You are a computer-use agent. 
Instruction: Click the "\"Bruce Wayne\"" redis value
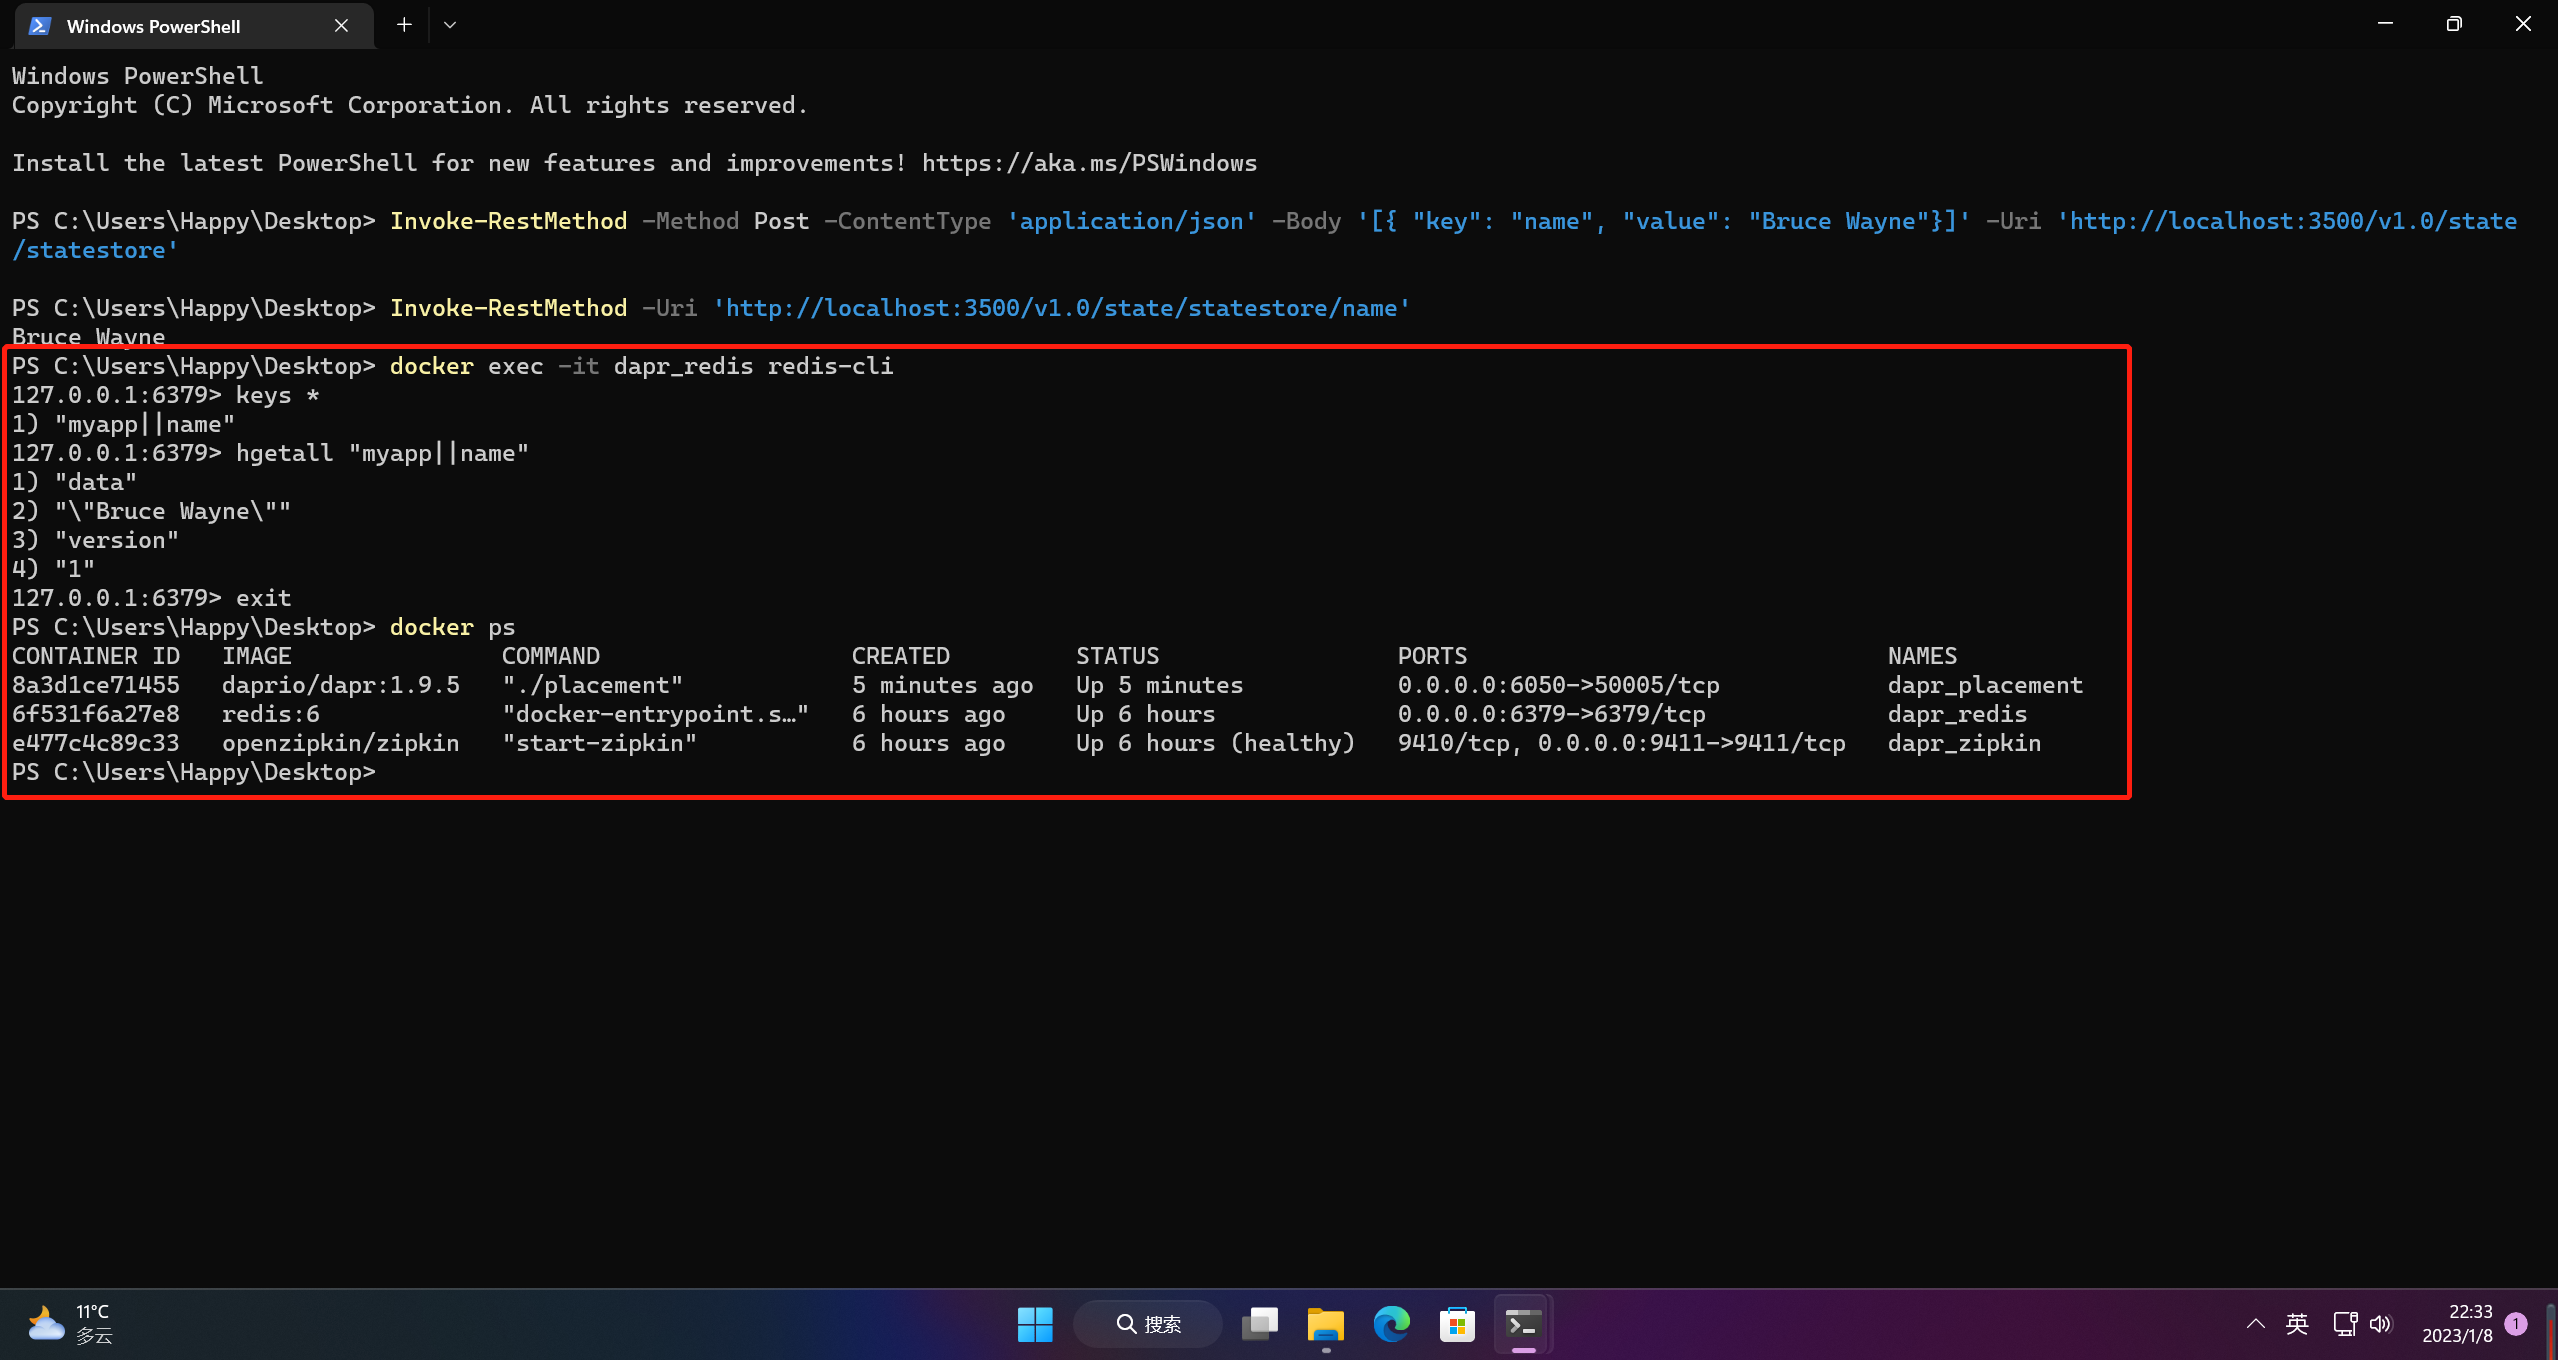[173, 511]
